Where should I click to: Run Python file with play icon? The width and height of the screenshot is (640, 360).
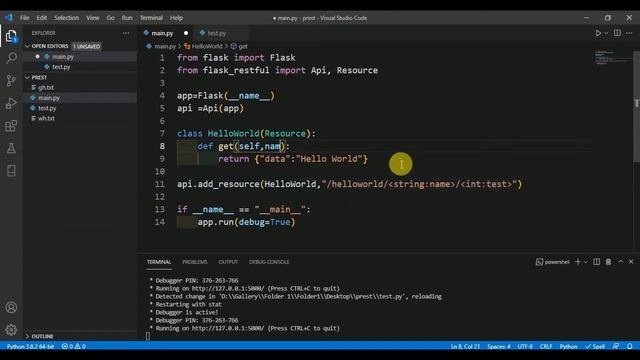[x=598, y=33]
